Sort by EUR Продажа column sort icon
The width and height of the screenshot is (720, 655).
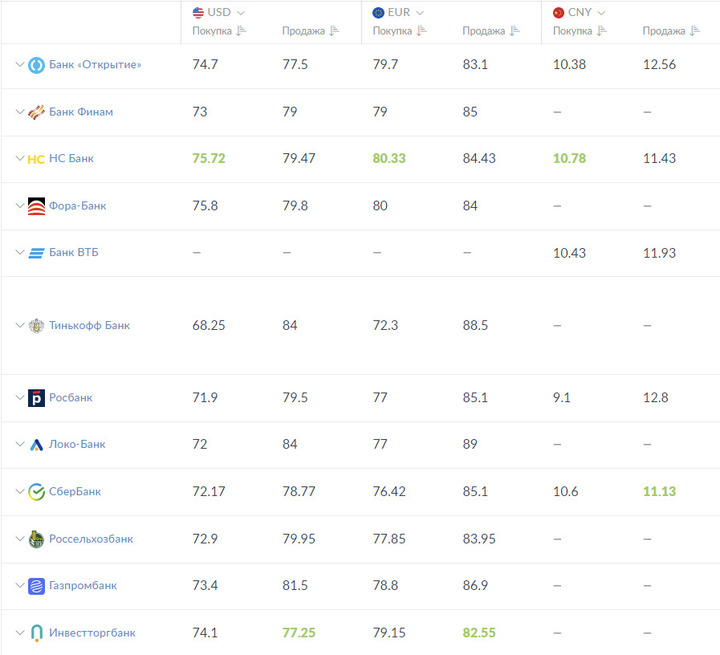[x=515, y=31]
